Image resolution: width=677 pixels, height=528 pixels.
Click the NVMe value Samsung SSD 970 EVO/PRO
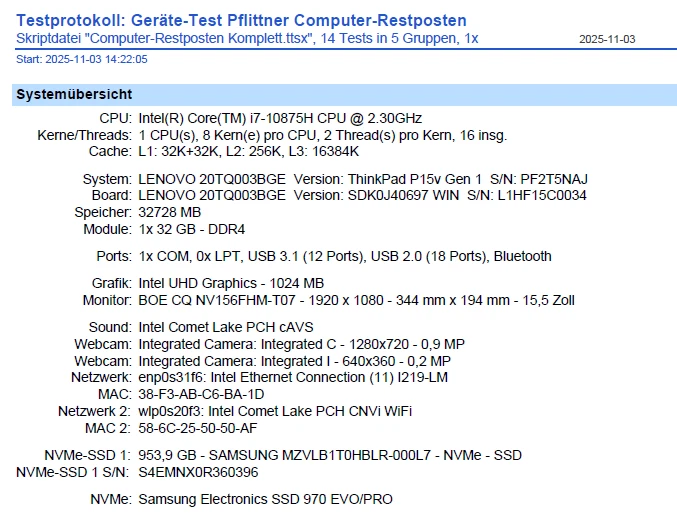pyautogui.click(x=266, y=500)
